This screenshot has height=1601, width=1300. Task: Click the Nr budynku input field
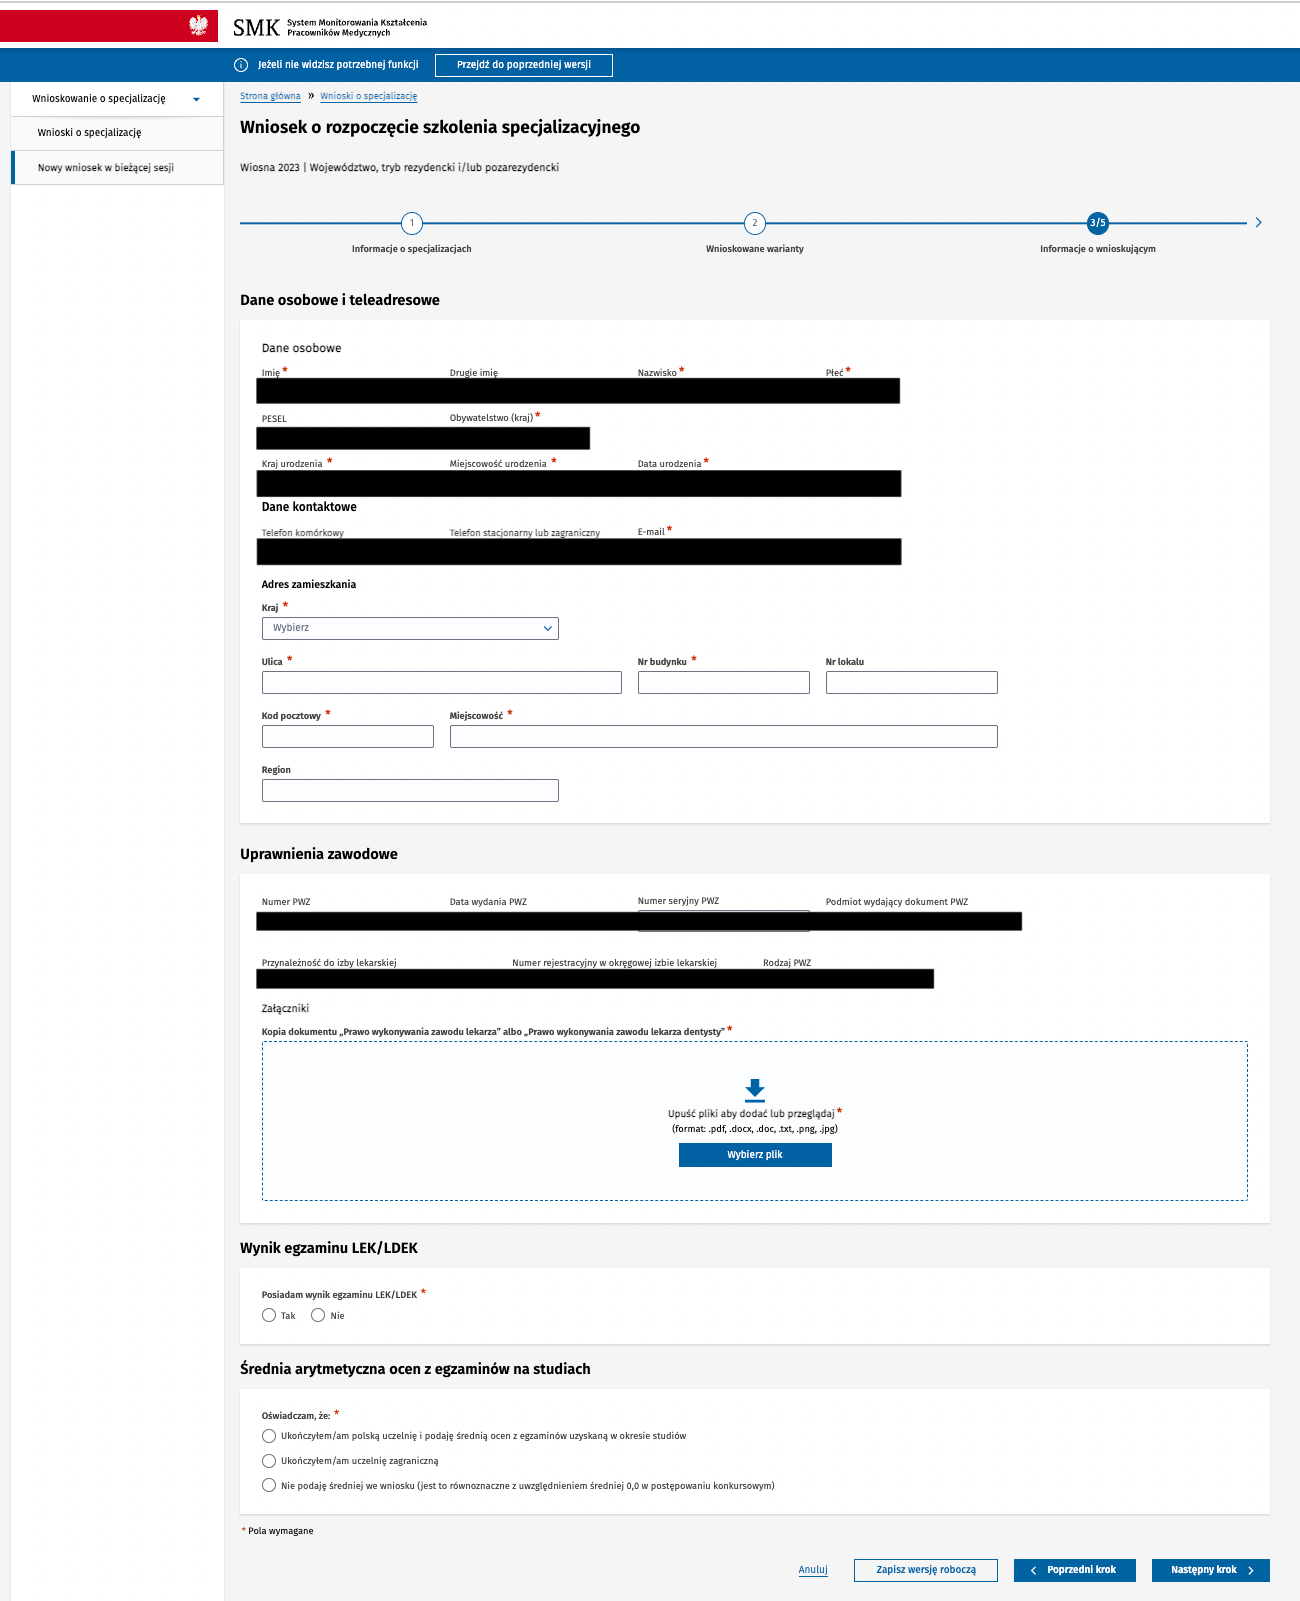point(723,682)
